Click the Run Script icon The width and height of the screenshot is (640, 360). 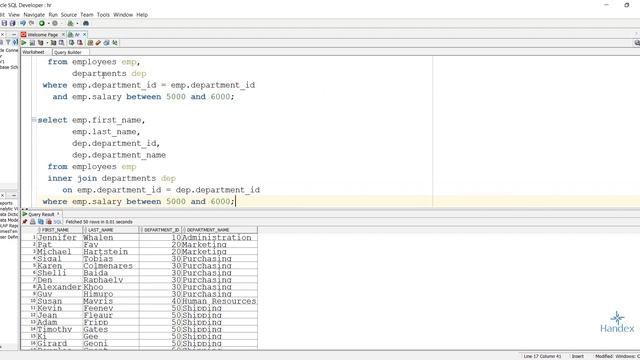pos(32,42)
